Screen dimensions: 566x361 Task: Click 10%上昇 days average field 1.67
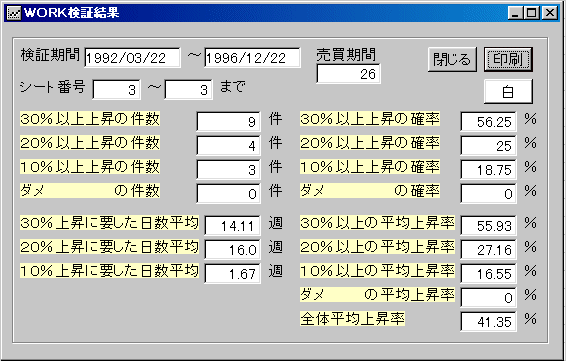[x=232, y=274]
